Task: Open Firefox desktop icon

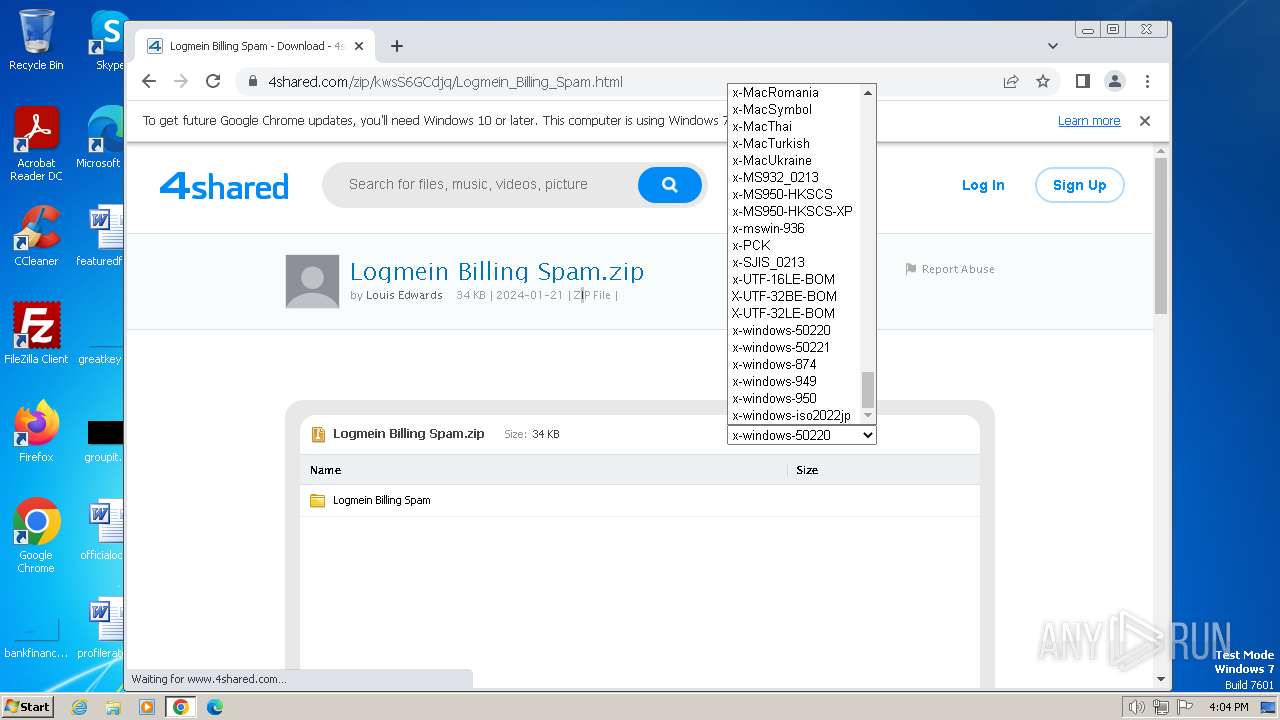Action: tap(36, 432)
